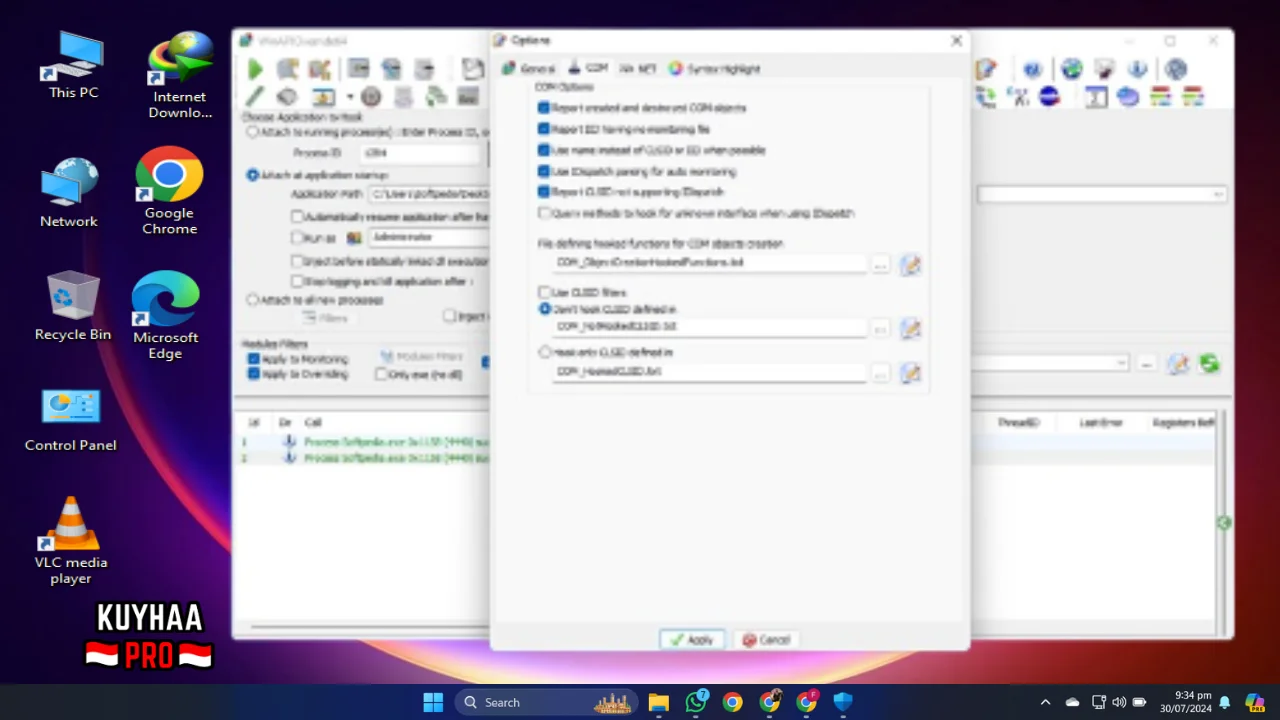This screenshot has width=1280, height=720.
Task: Edit the COM_NotHookedCLSID file with pencil icon
Action: (x=910, y=329)
